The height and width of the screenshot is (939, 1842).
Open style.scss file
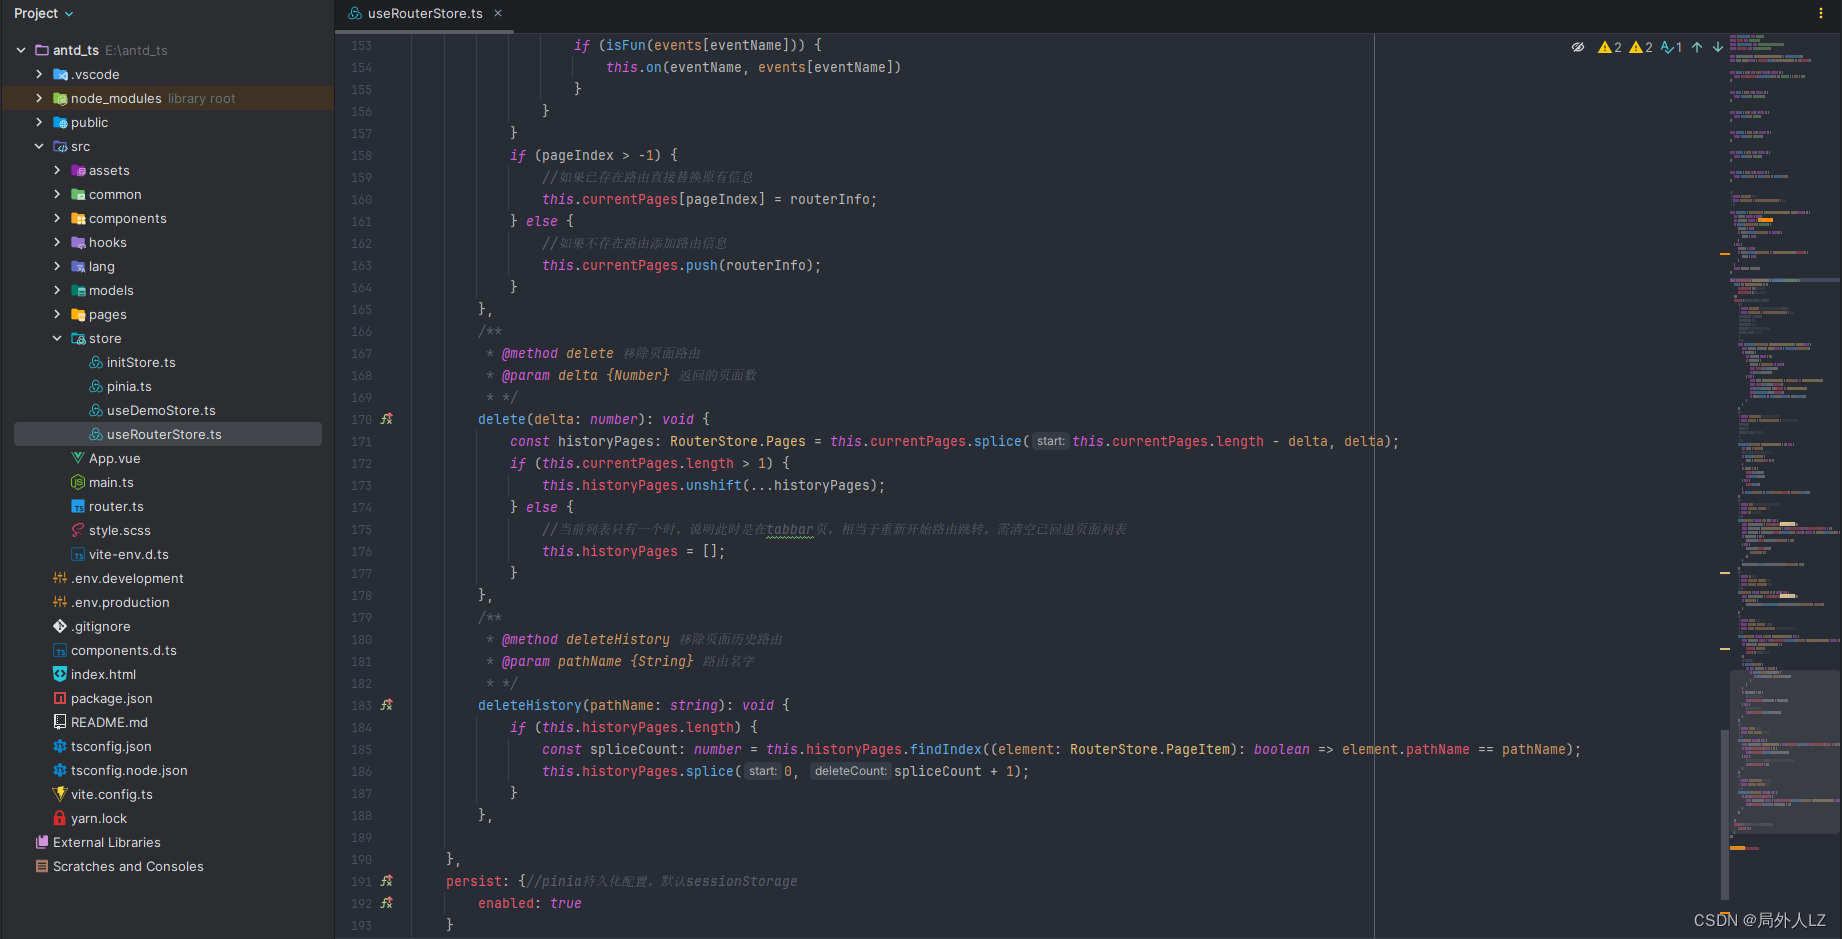[x=119, y=530]
